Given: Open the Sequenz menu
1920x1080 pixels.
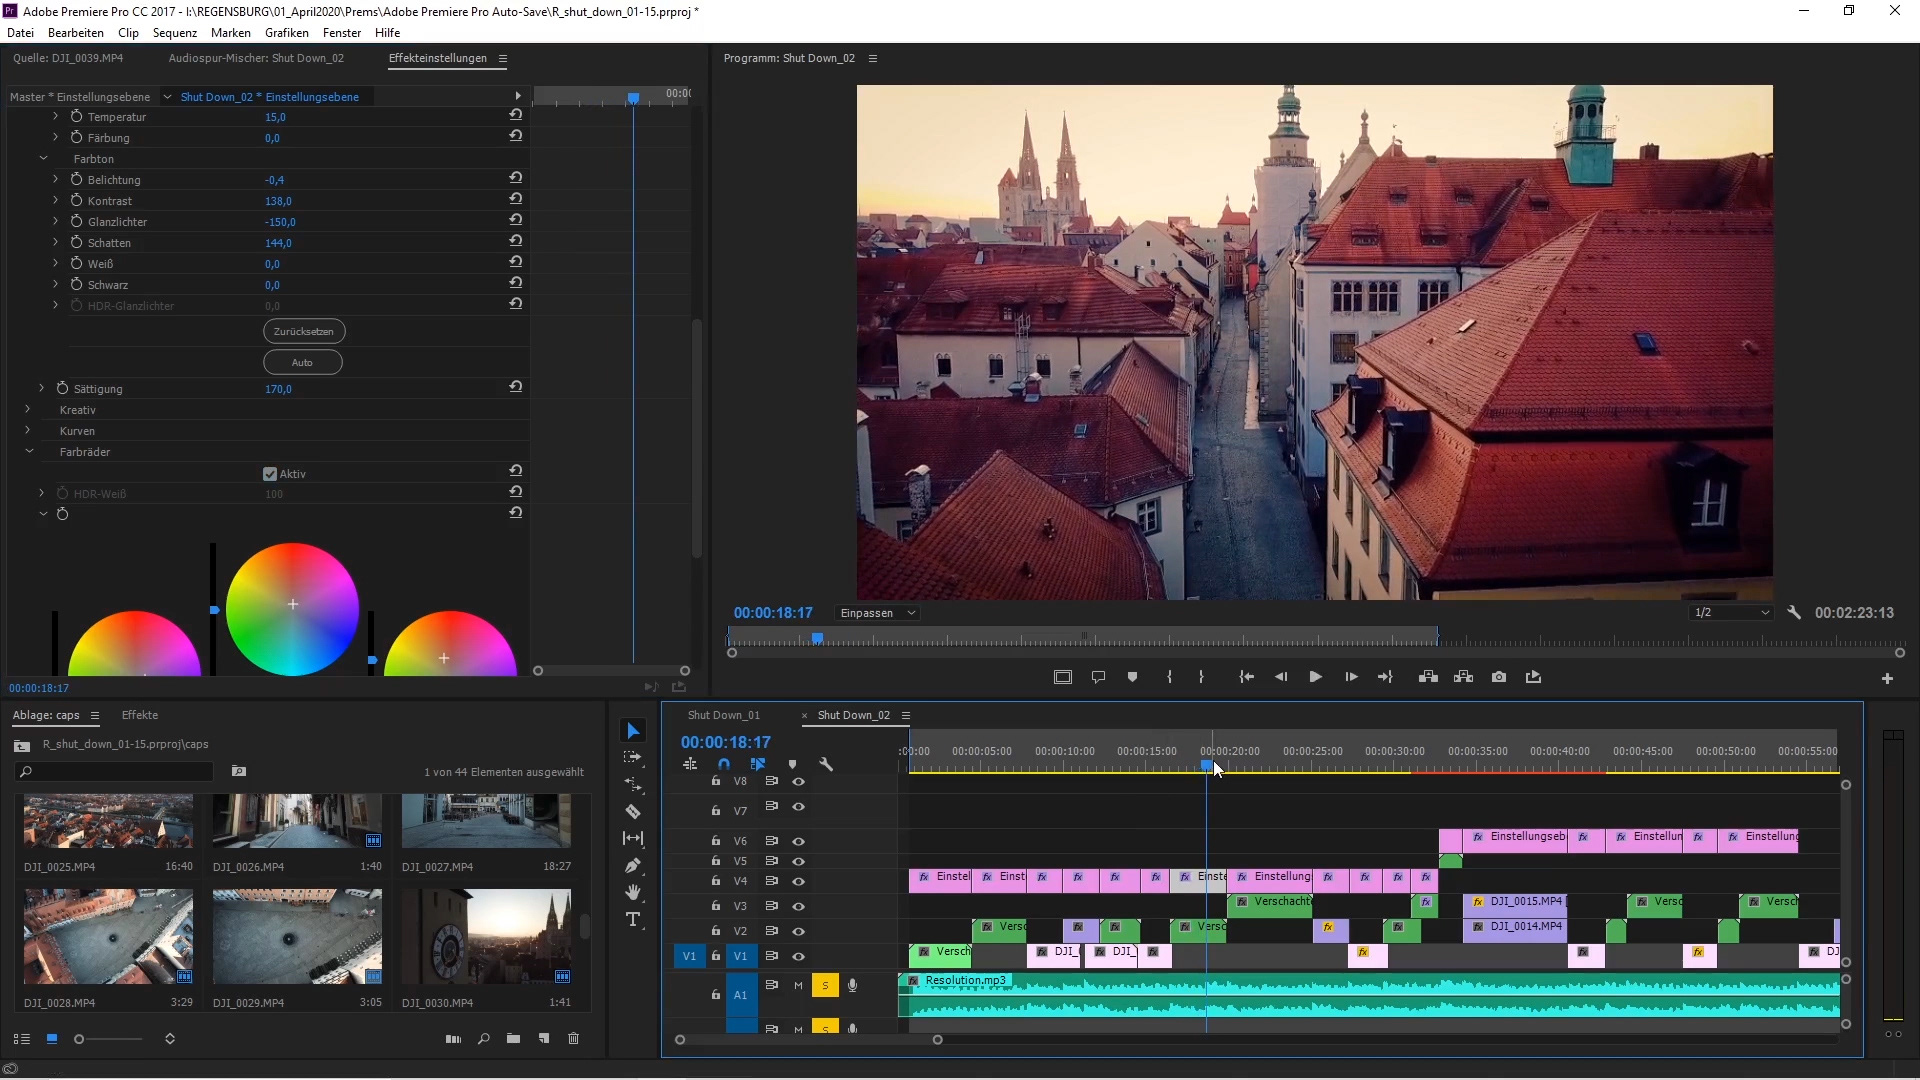Looking at the screenshot, I should coord(174,33).
